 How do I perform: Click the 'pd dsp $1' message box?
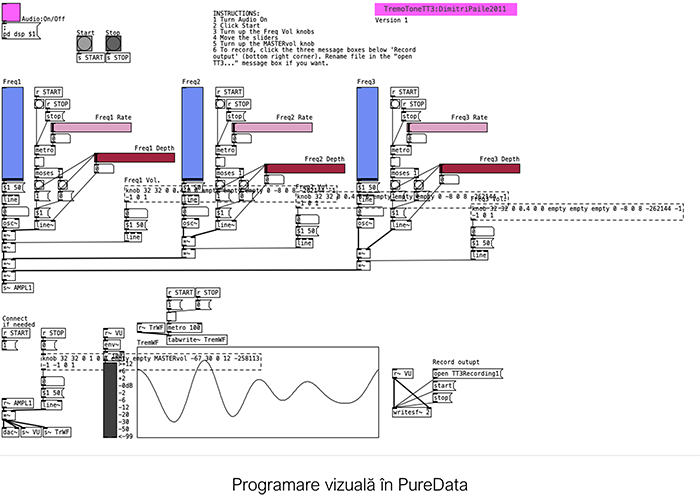coord(21,34)
